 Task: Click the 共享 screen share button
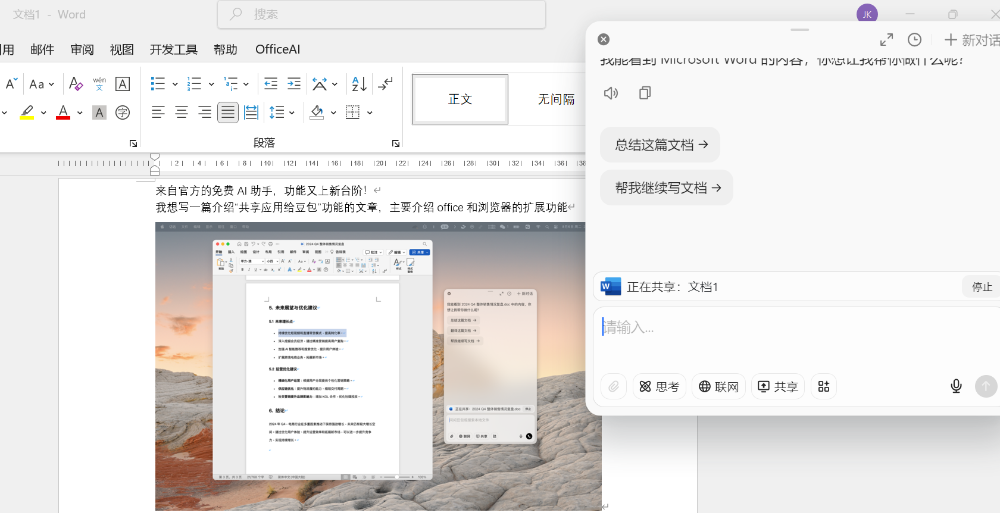(x=778, y=387)
